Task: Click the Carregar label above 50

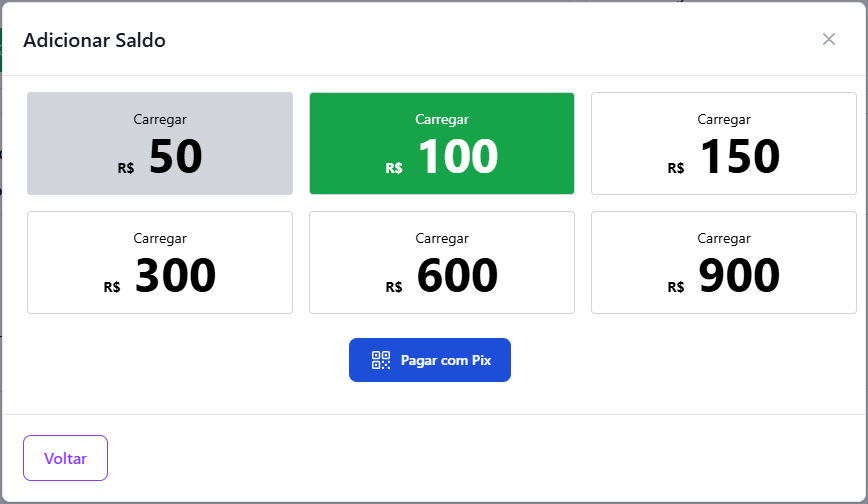Action: pos(160,119)
